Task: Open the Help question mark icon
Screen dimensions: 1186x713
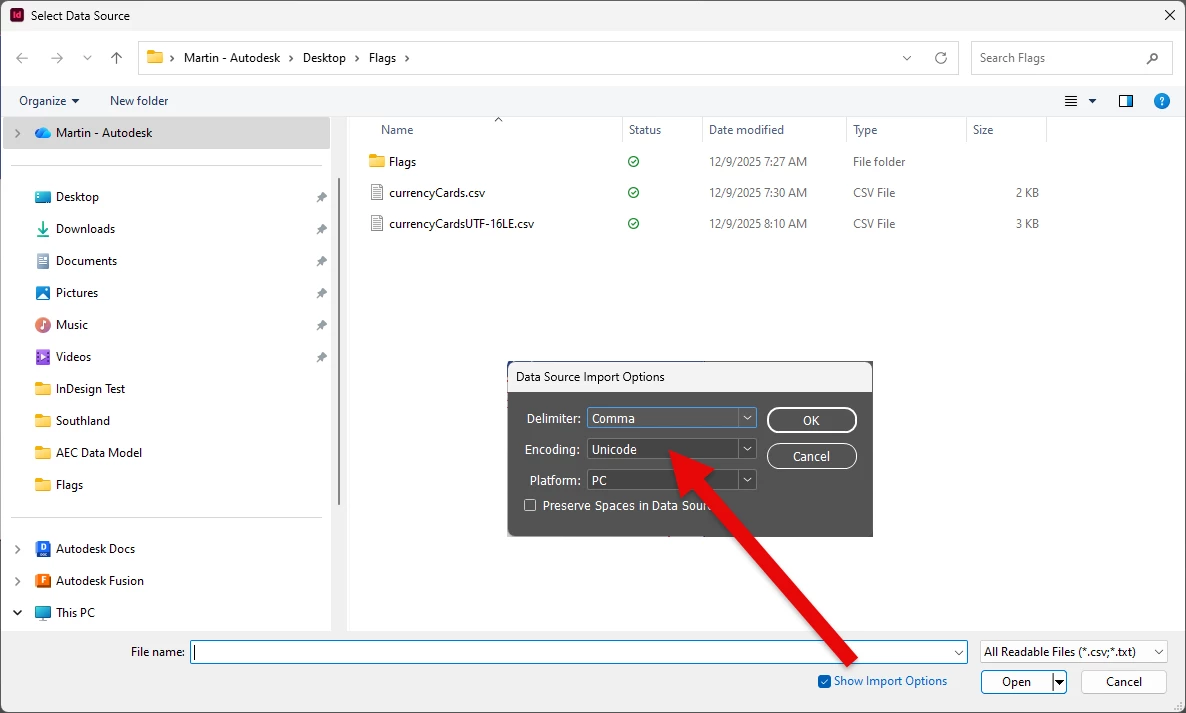Action: (1162, 101)
